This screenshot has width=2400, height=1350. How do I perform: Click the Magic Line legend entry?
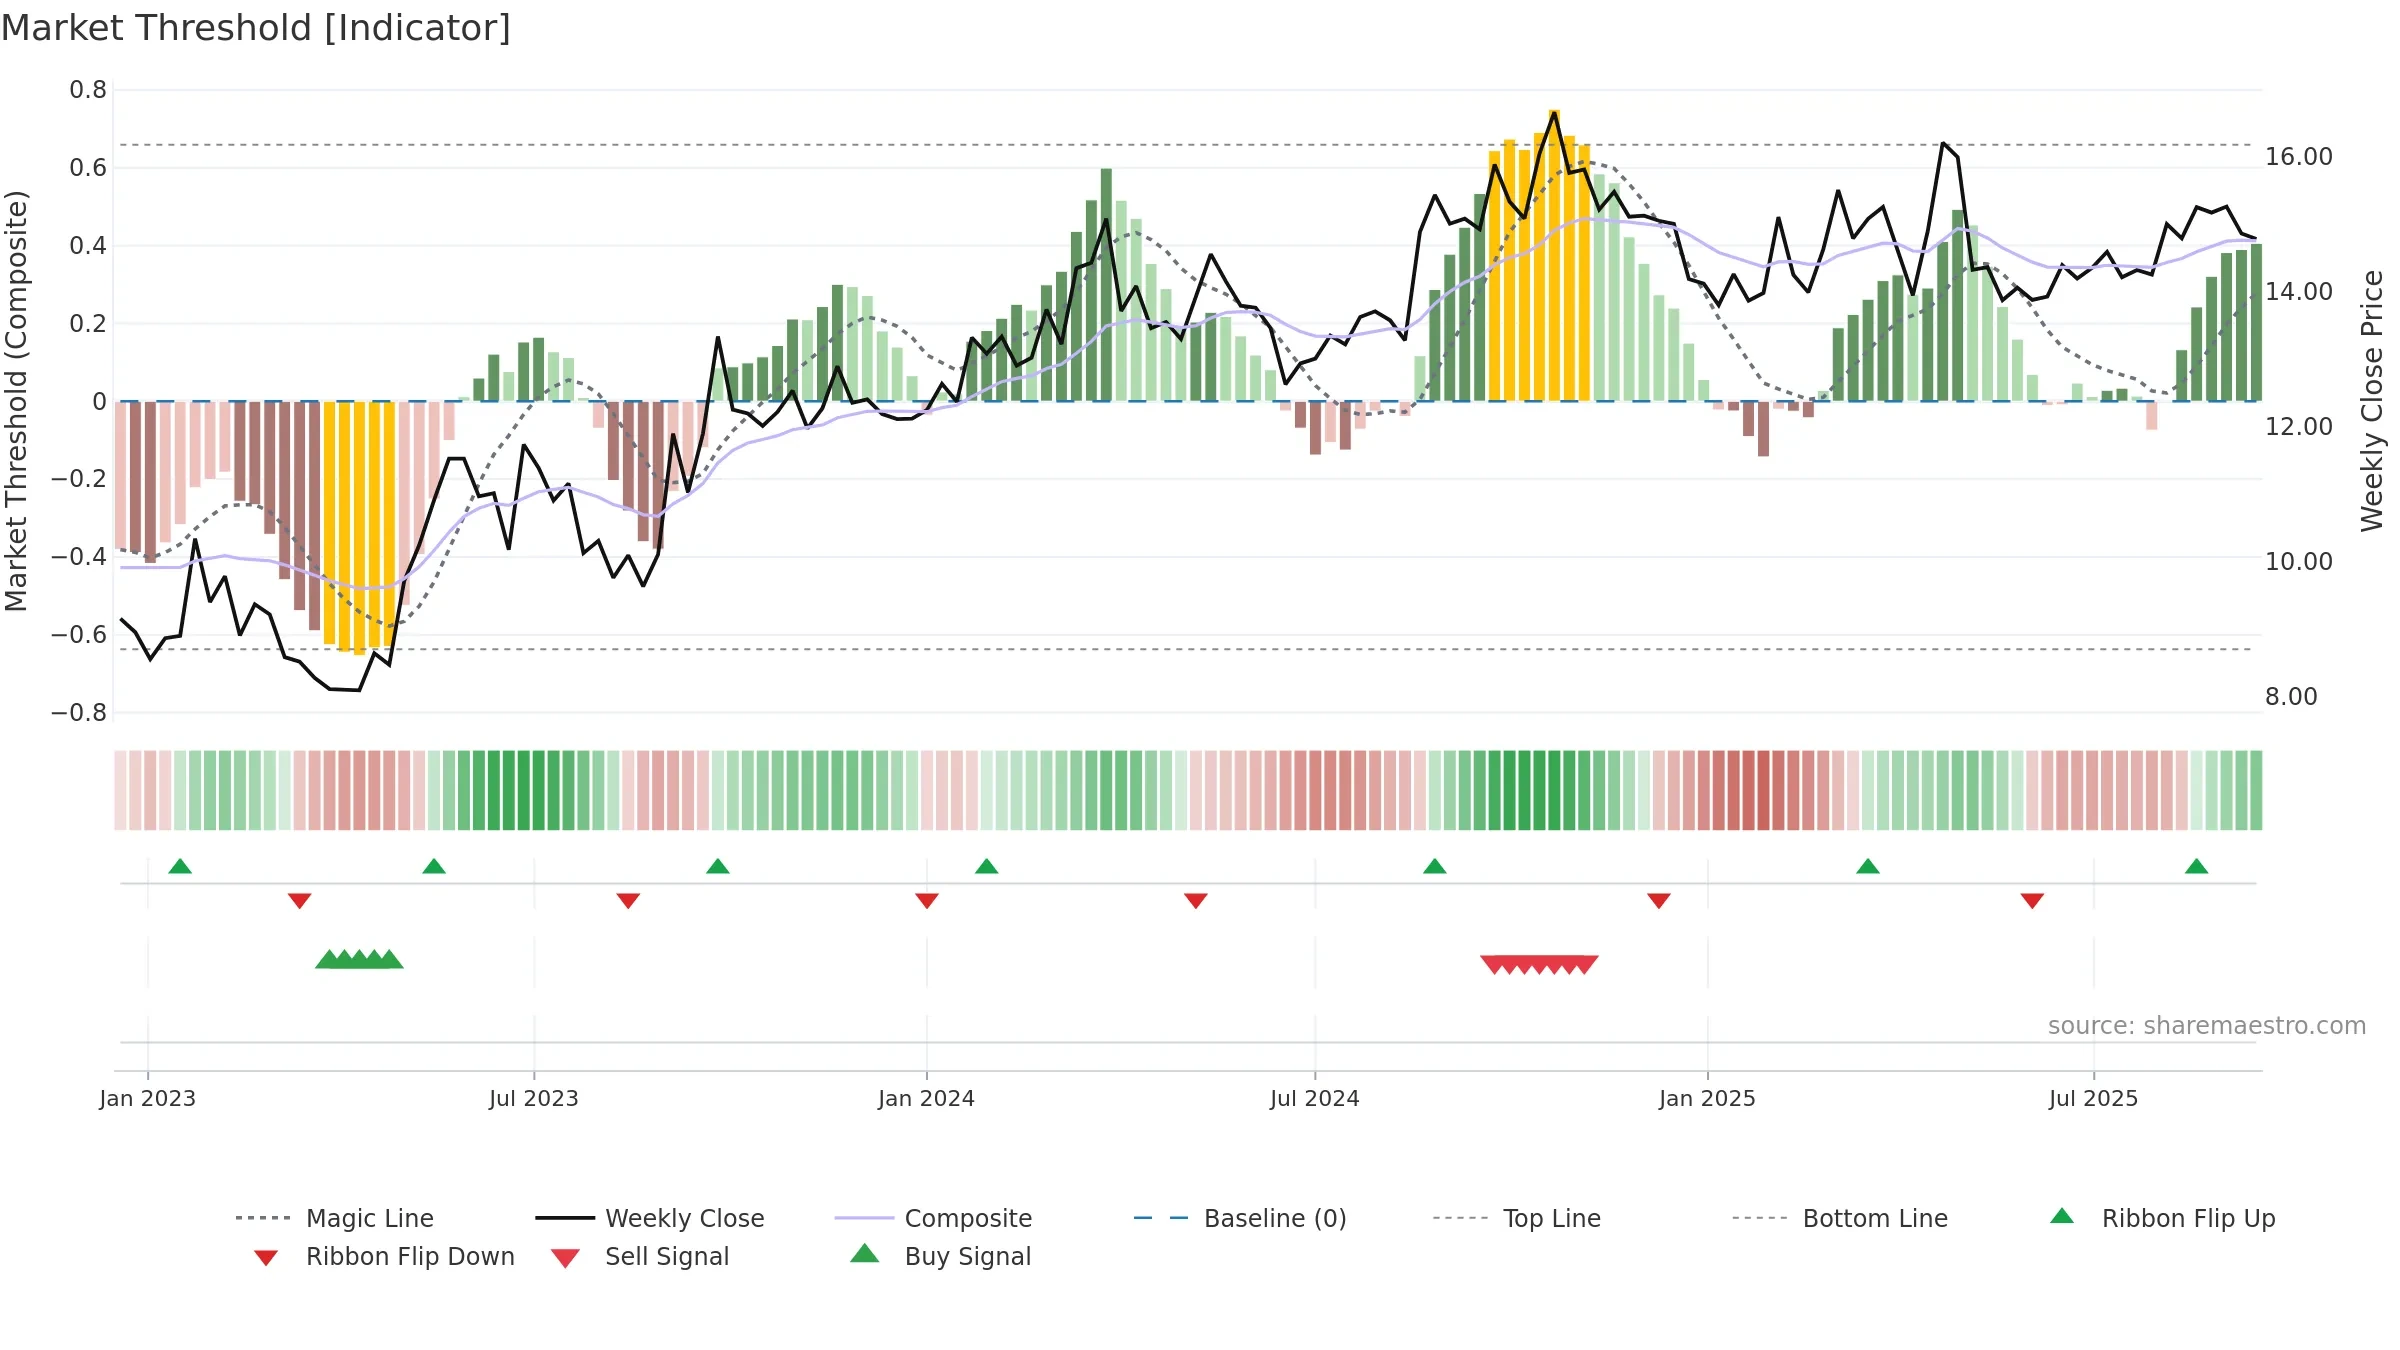click(334, 1218)
